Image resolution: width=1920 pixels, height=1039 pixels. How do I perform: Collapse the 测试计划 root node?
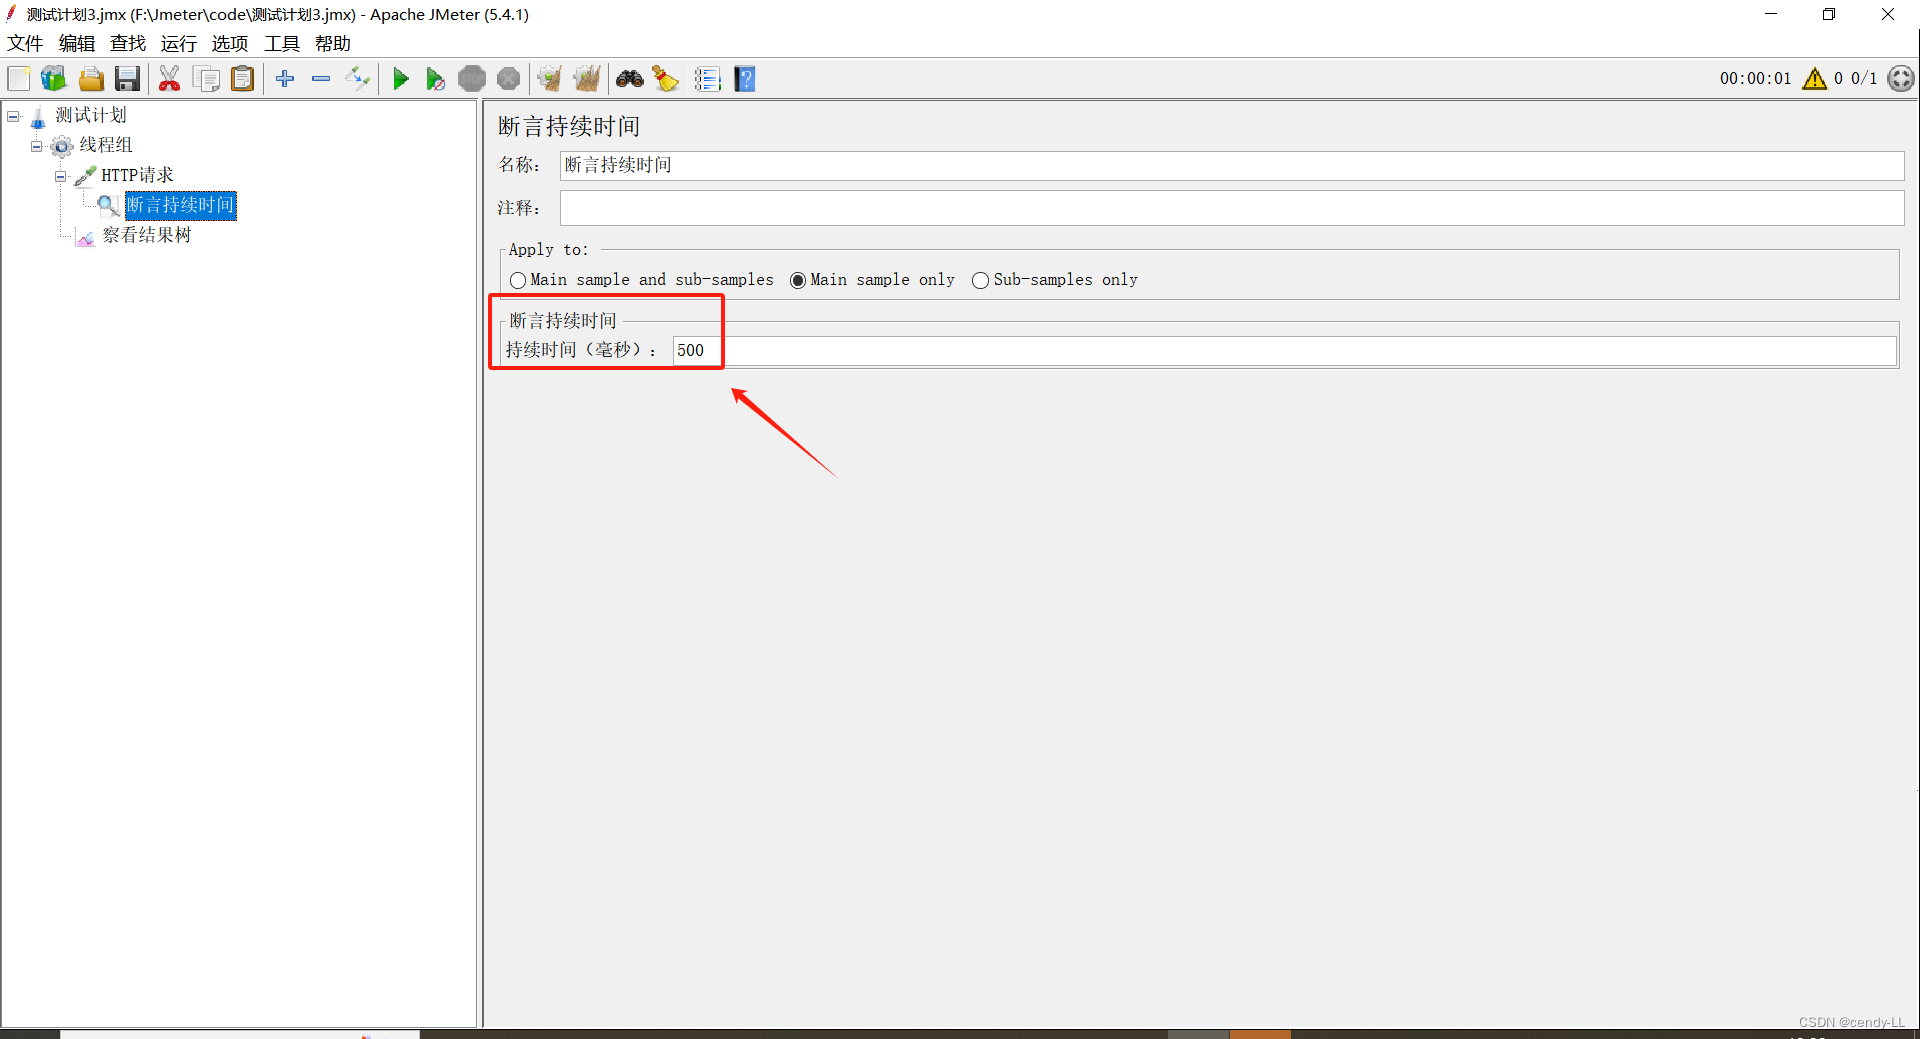[x=13, y=115]
